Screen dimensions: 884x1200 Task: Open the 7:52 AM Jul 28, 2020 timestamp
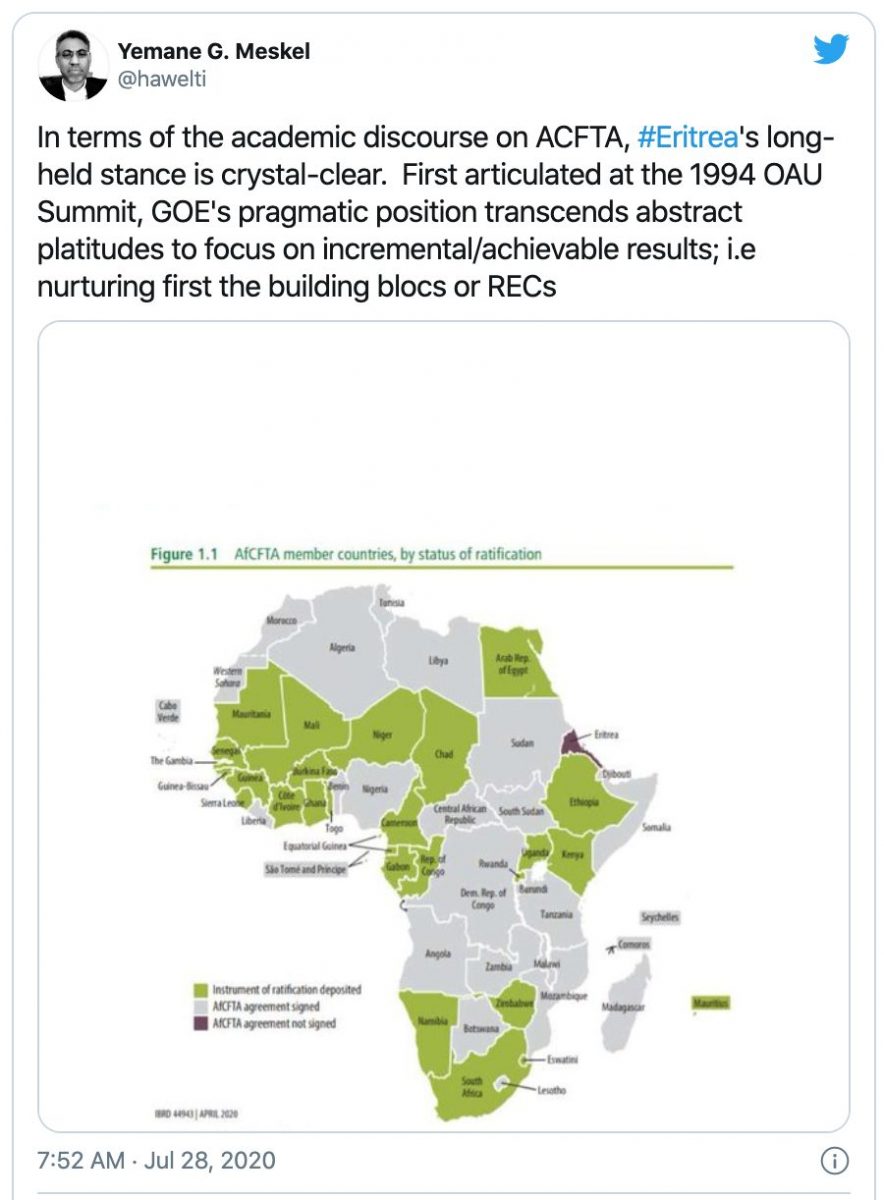pyautogui.click(x=156, y=1161)
